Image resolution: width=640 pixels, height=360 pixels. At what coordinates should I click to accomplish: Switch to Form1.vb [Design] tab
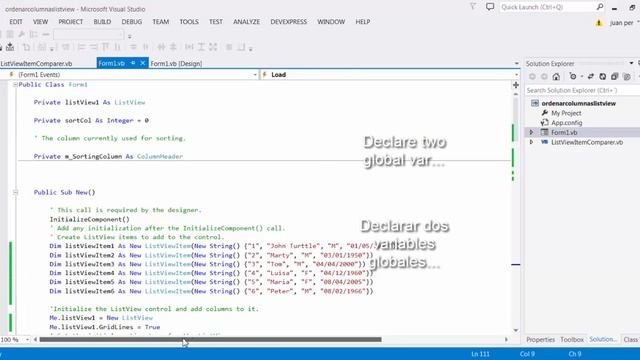(176, 64)
